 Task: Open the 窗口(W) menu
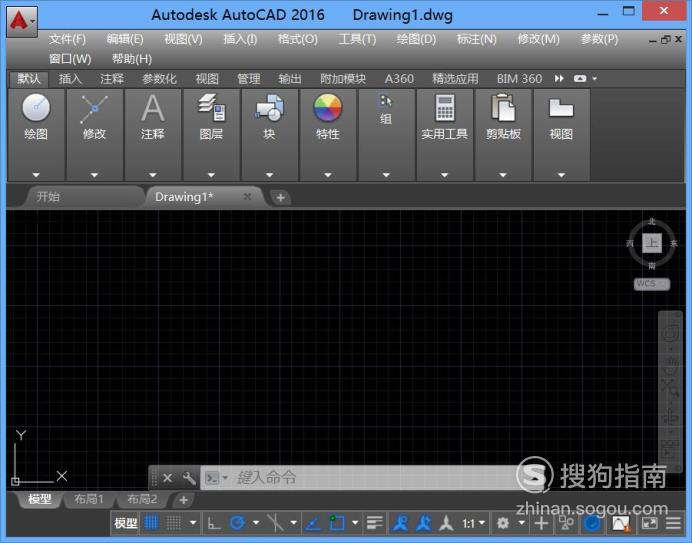(70, 59)
